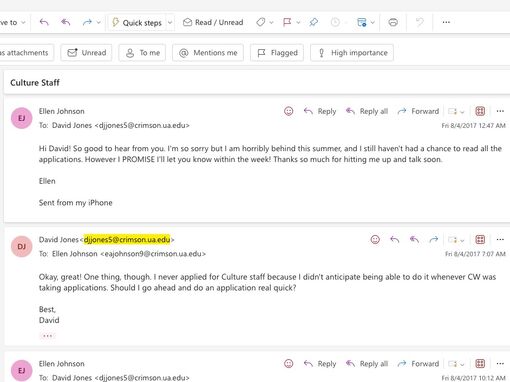Click Reply on the 10:12 AM message
510x382 pixels.
coord(320,363)
